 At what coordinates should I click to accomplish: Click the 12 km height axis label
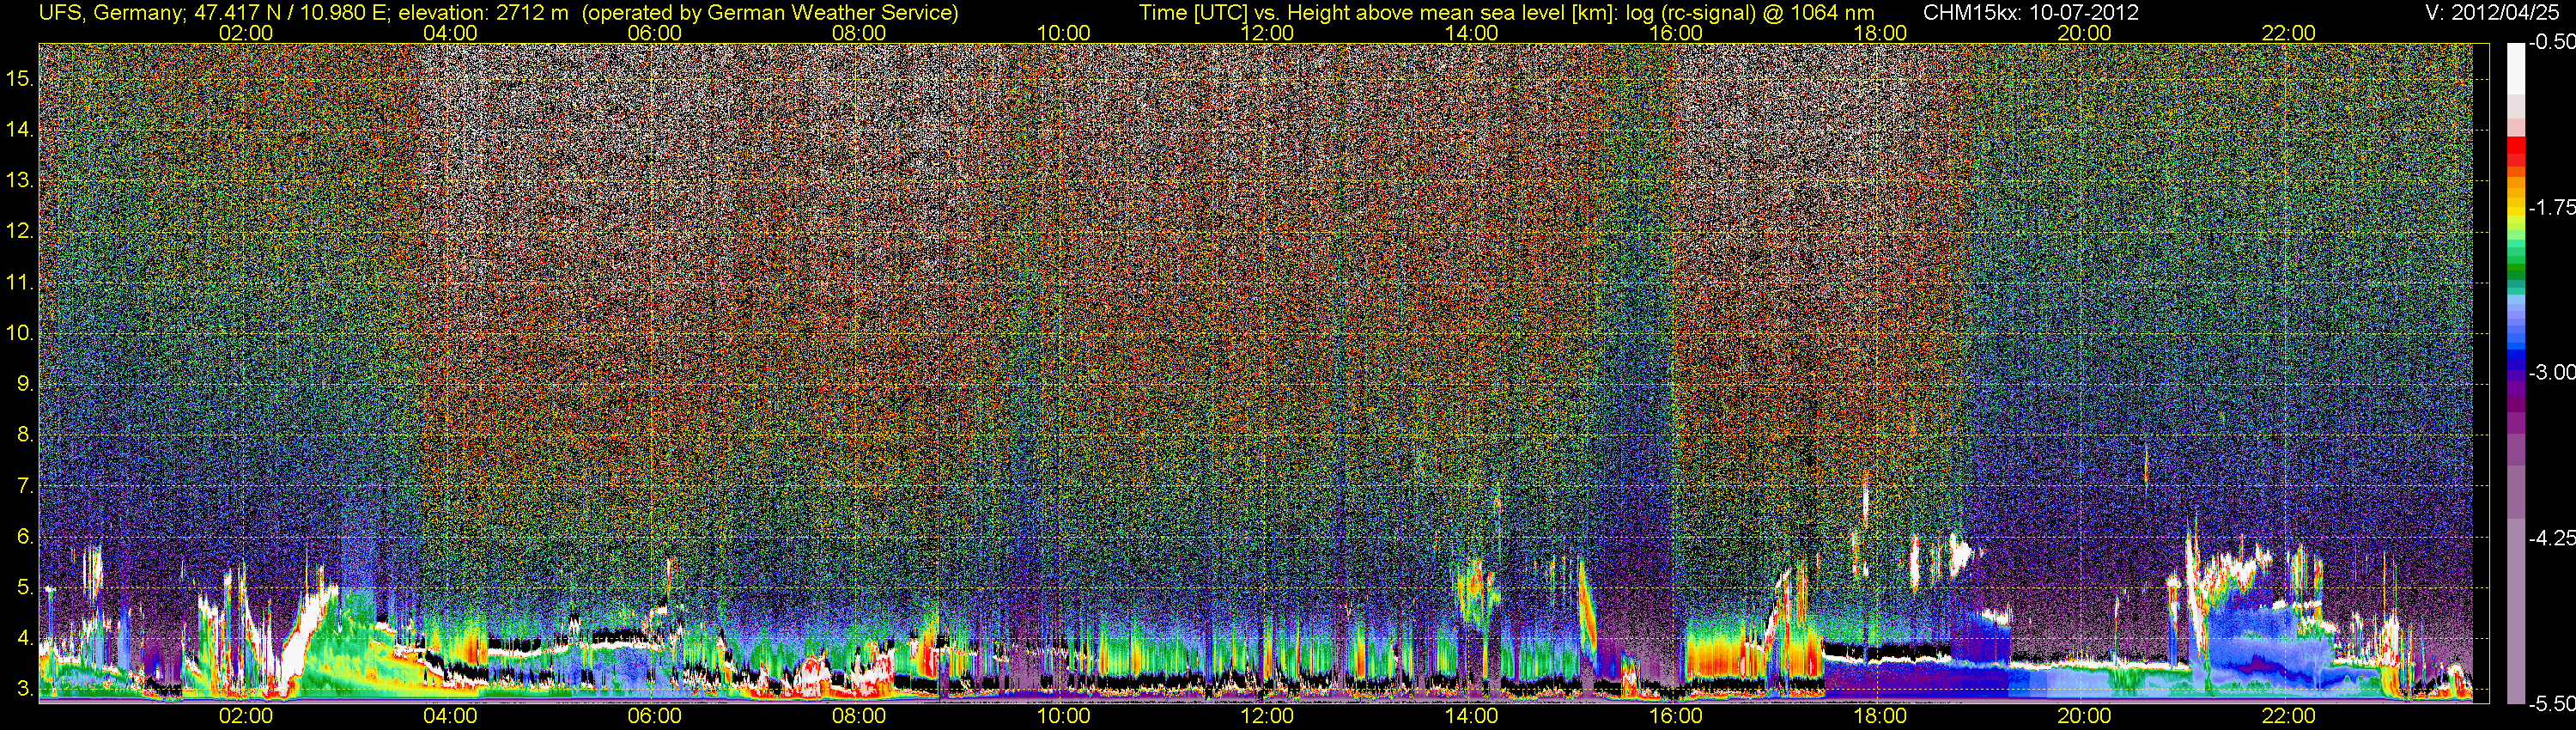click(x=20, y=232)
